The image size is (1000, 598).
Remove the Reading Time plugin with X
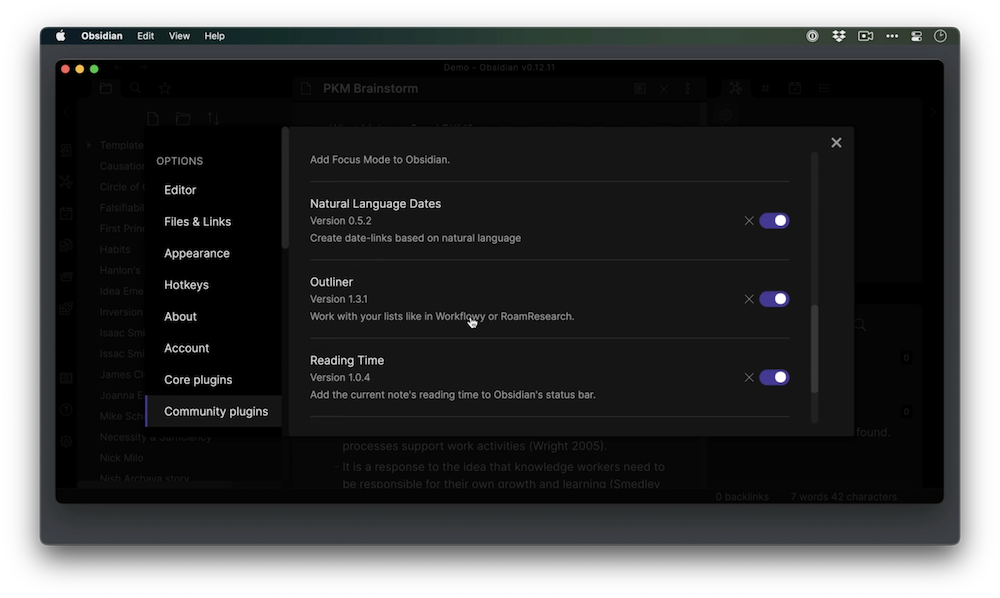tap(749, 377)
